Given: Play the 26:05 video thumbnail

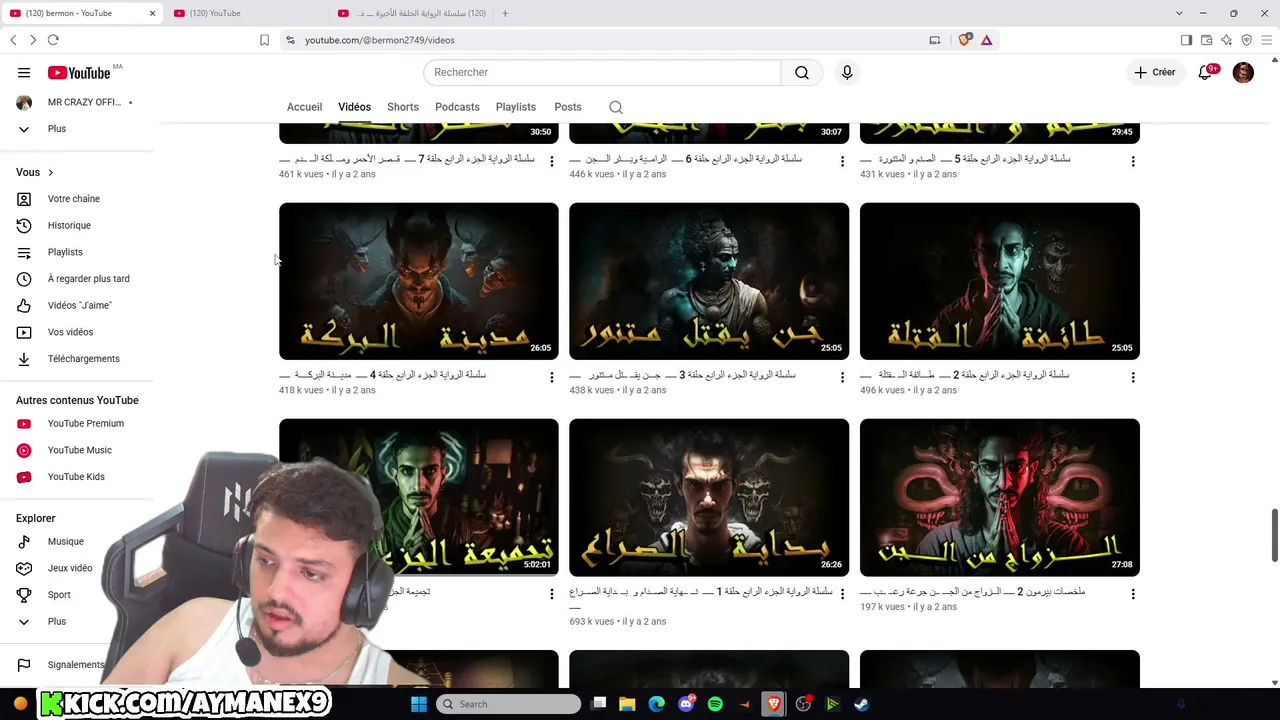Looking at the screenshot, I should 419,281.
